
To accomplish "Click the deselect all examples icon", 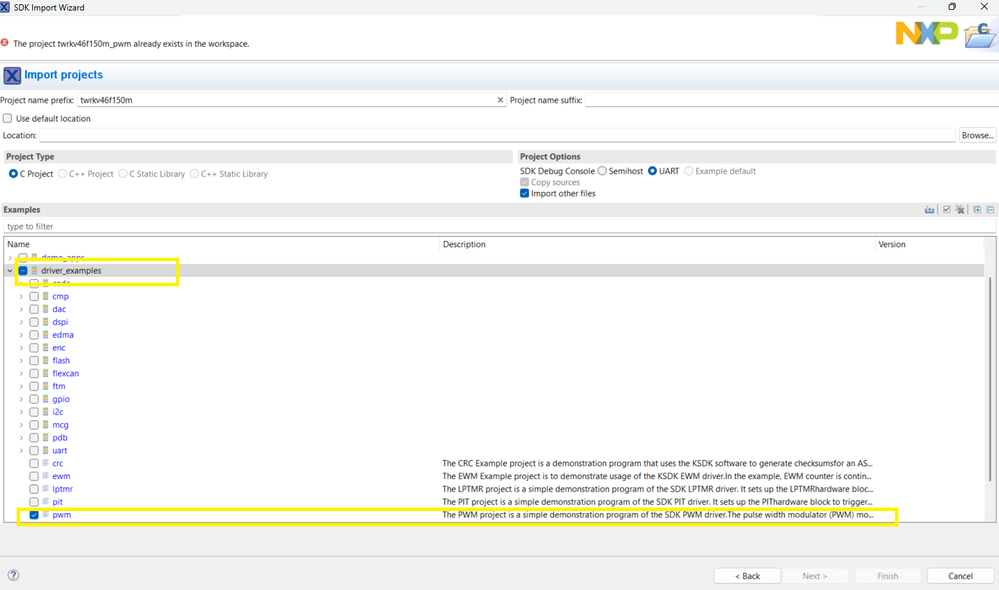I will (960, 210).
